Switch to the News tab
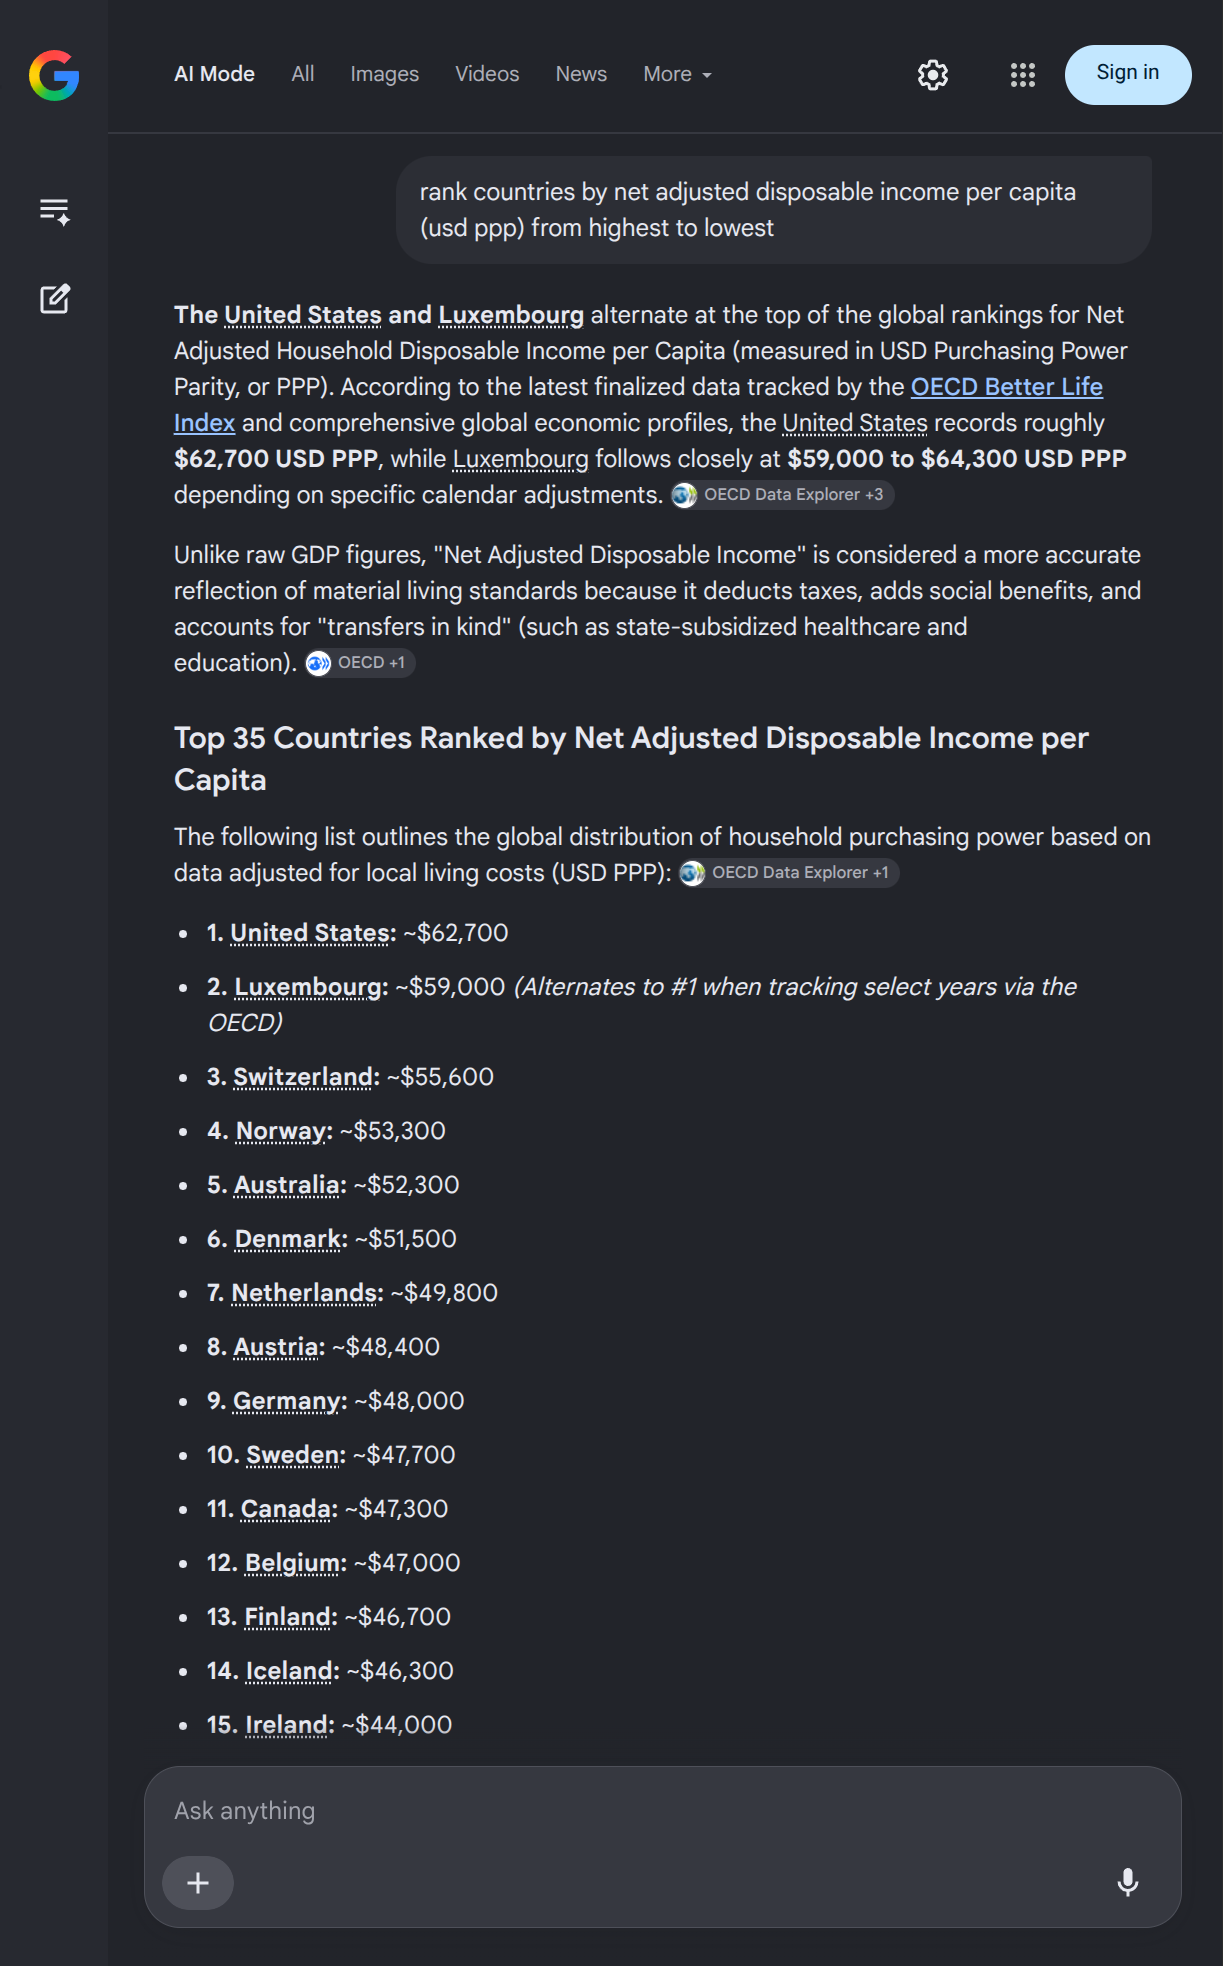 click(581, 74)
